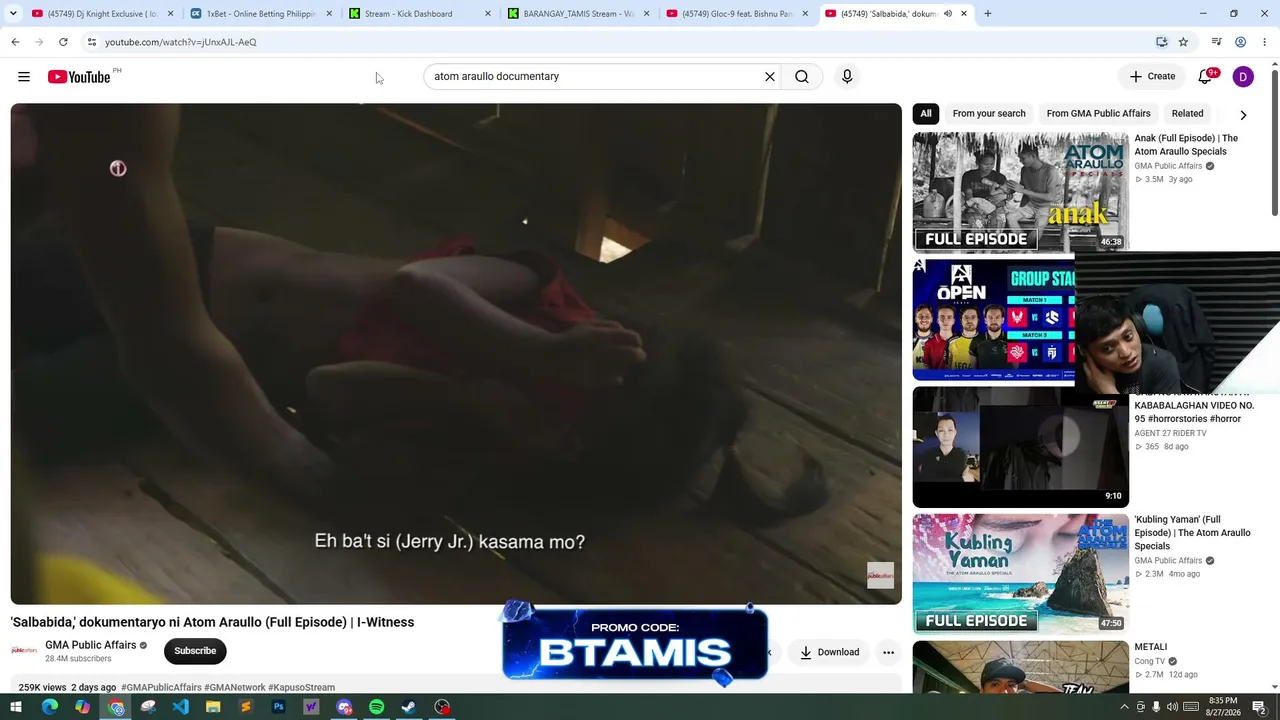
Task: Open the Anak (Full Episode) video title
Action: pyautogui.click(x=1186, y=145)
